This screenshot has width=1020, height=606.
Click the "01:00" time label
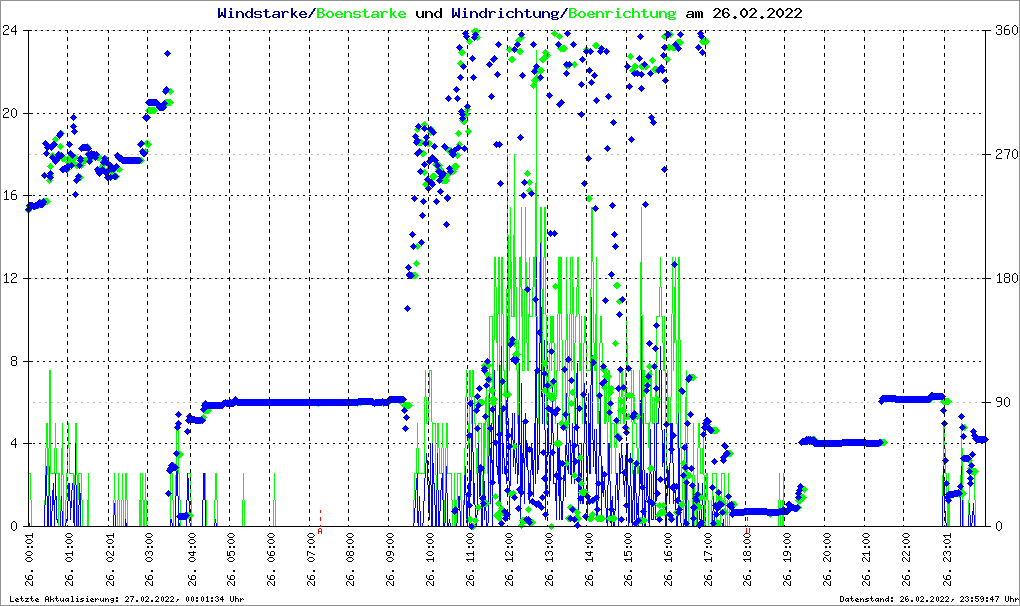69,549
